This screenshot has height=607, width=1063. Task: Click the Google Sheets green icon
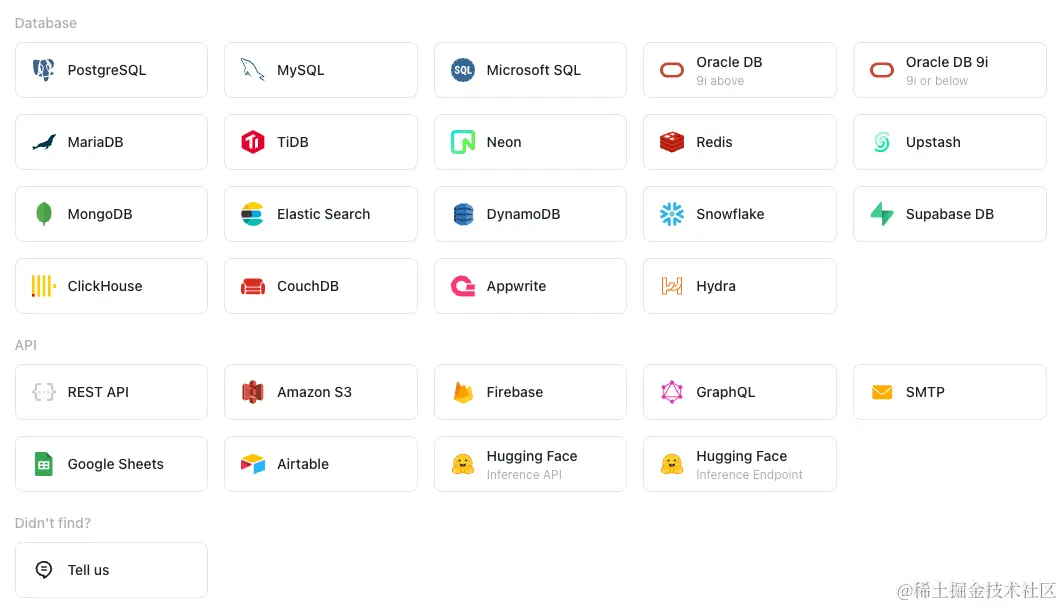point(43,465)
